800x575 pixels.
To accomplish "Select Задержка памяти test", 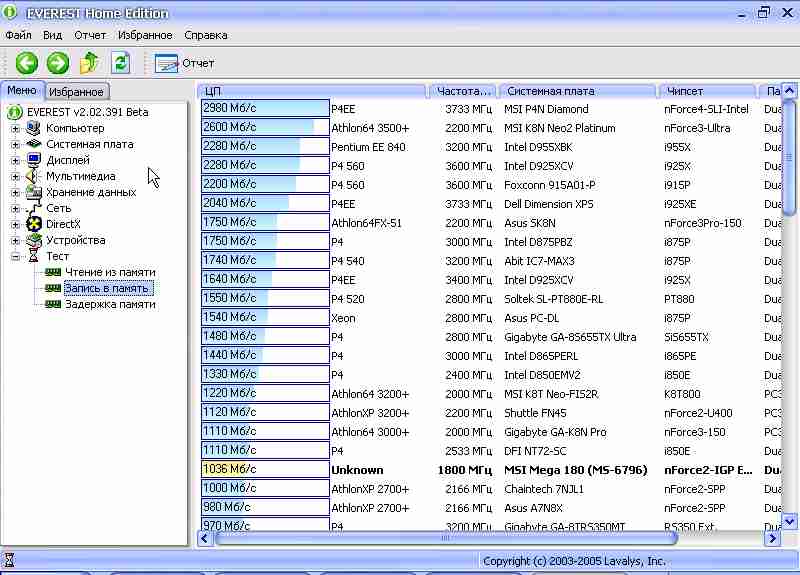I will 110,304.
